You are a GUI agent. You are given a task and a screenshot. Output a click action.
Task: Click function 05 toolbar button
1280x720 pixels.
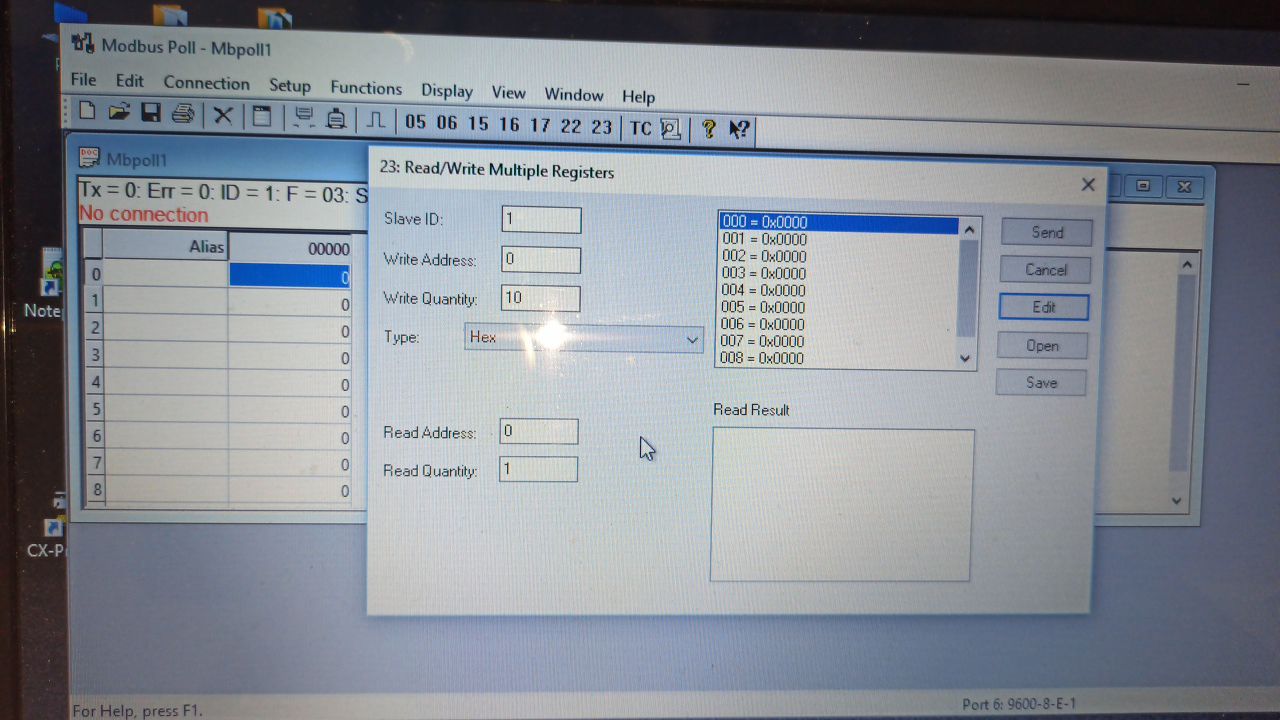pyautogui.click(x=415, y=122)
